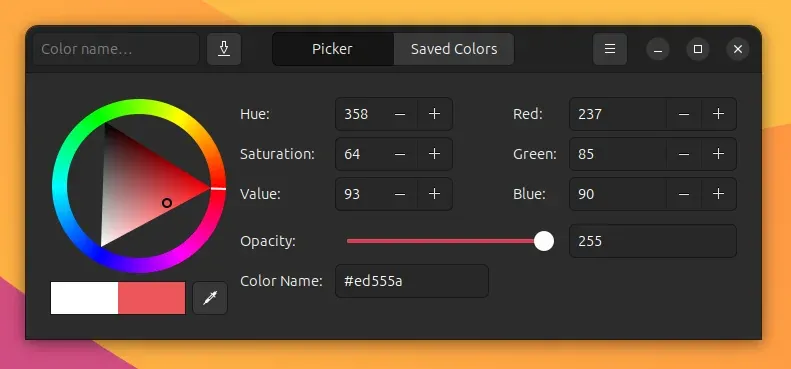The width and height of the screenshot is (791, 369).
Task: Open the hamburger main menu
Action: click(610, 49)
